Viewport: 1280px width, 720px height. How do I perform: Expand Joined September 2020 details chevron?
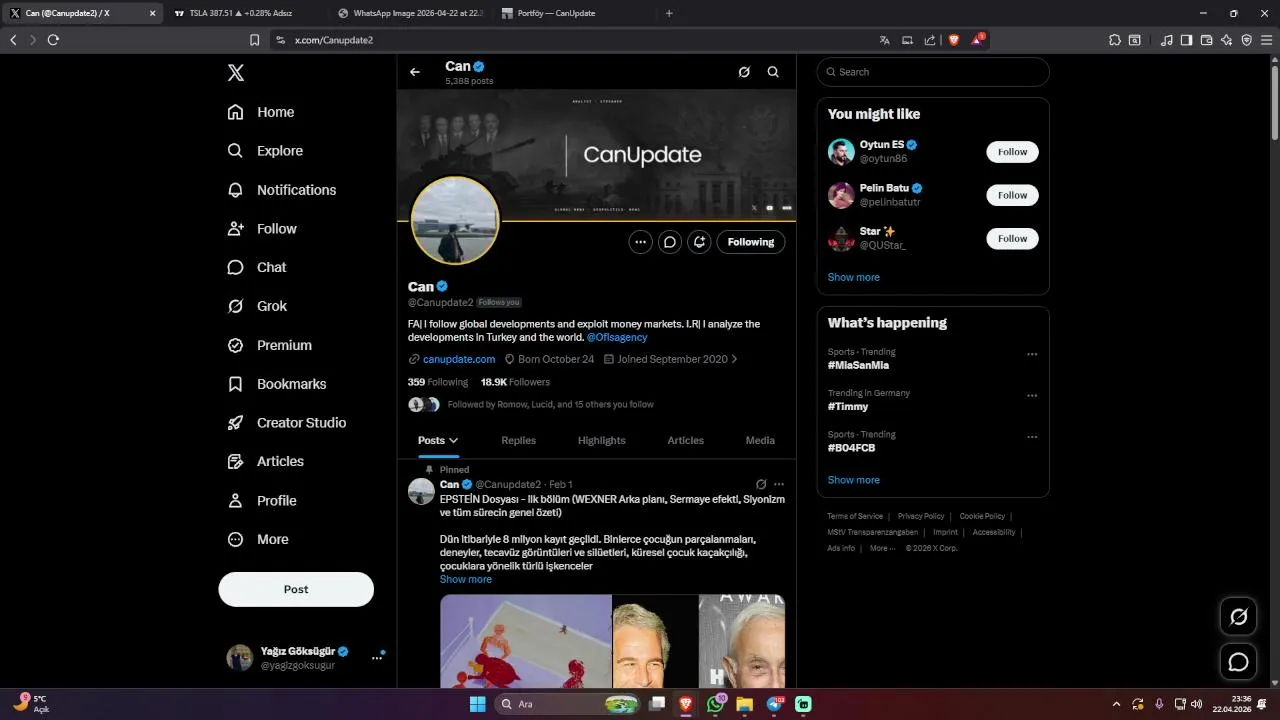pyautogui.click(x=735, y=359)
